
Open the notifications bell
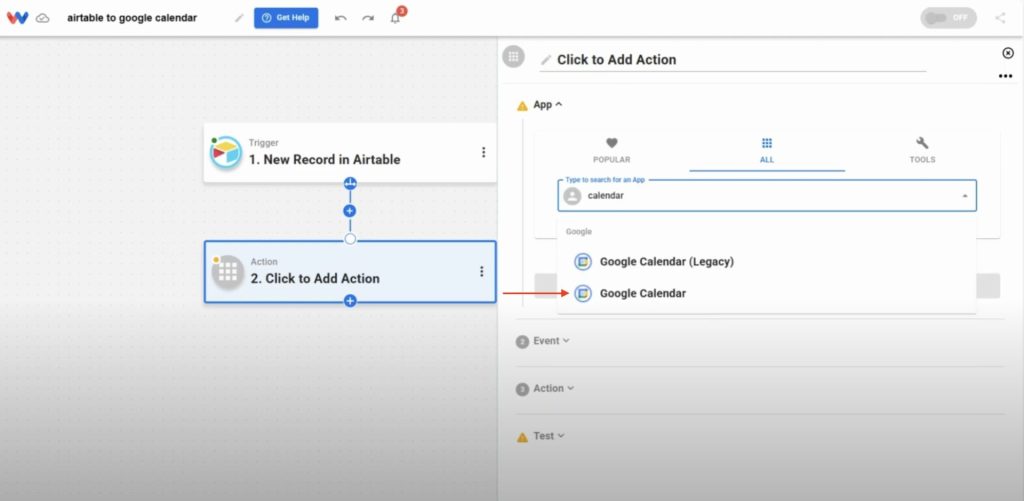(396, 18)
